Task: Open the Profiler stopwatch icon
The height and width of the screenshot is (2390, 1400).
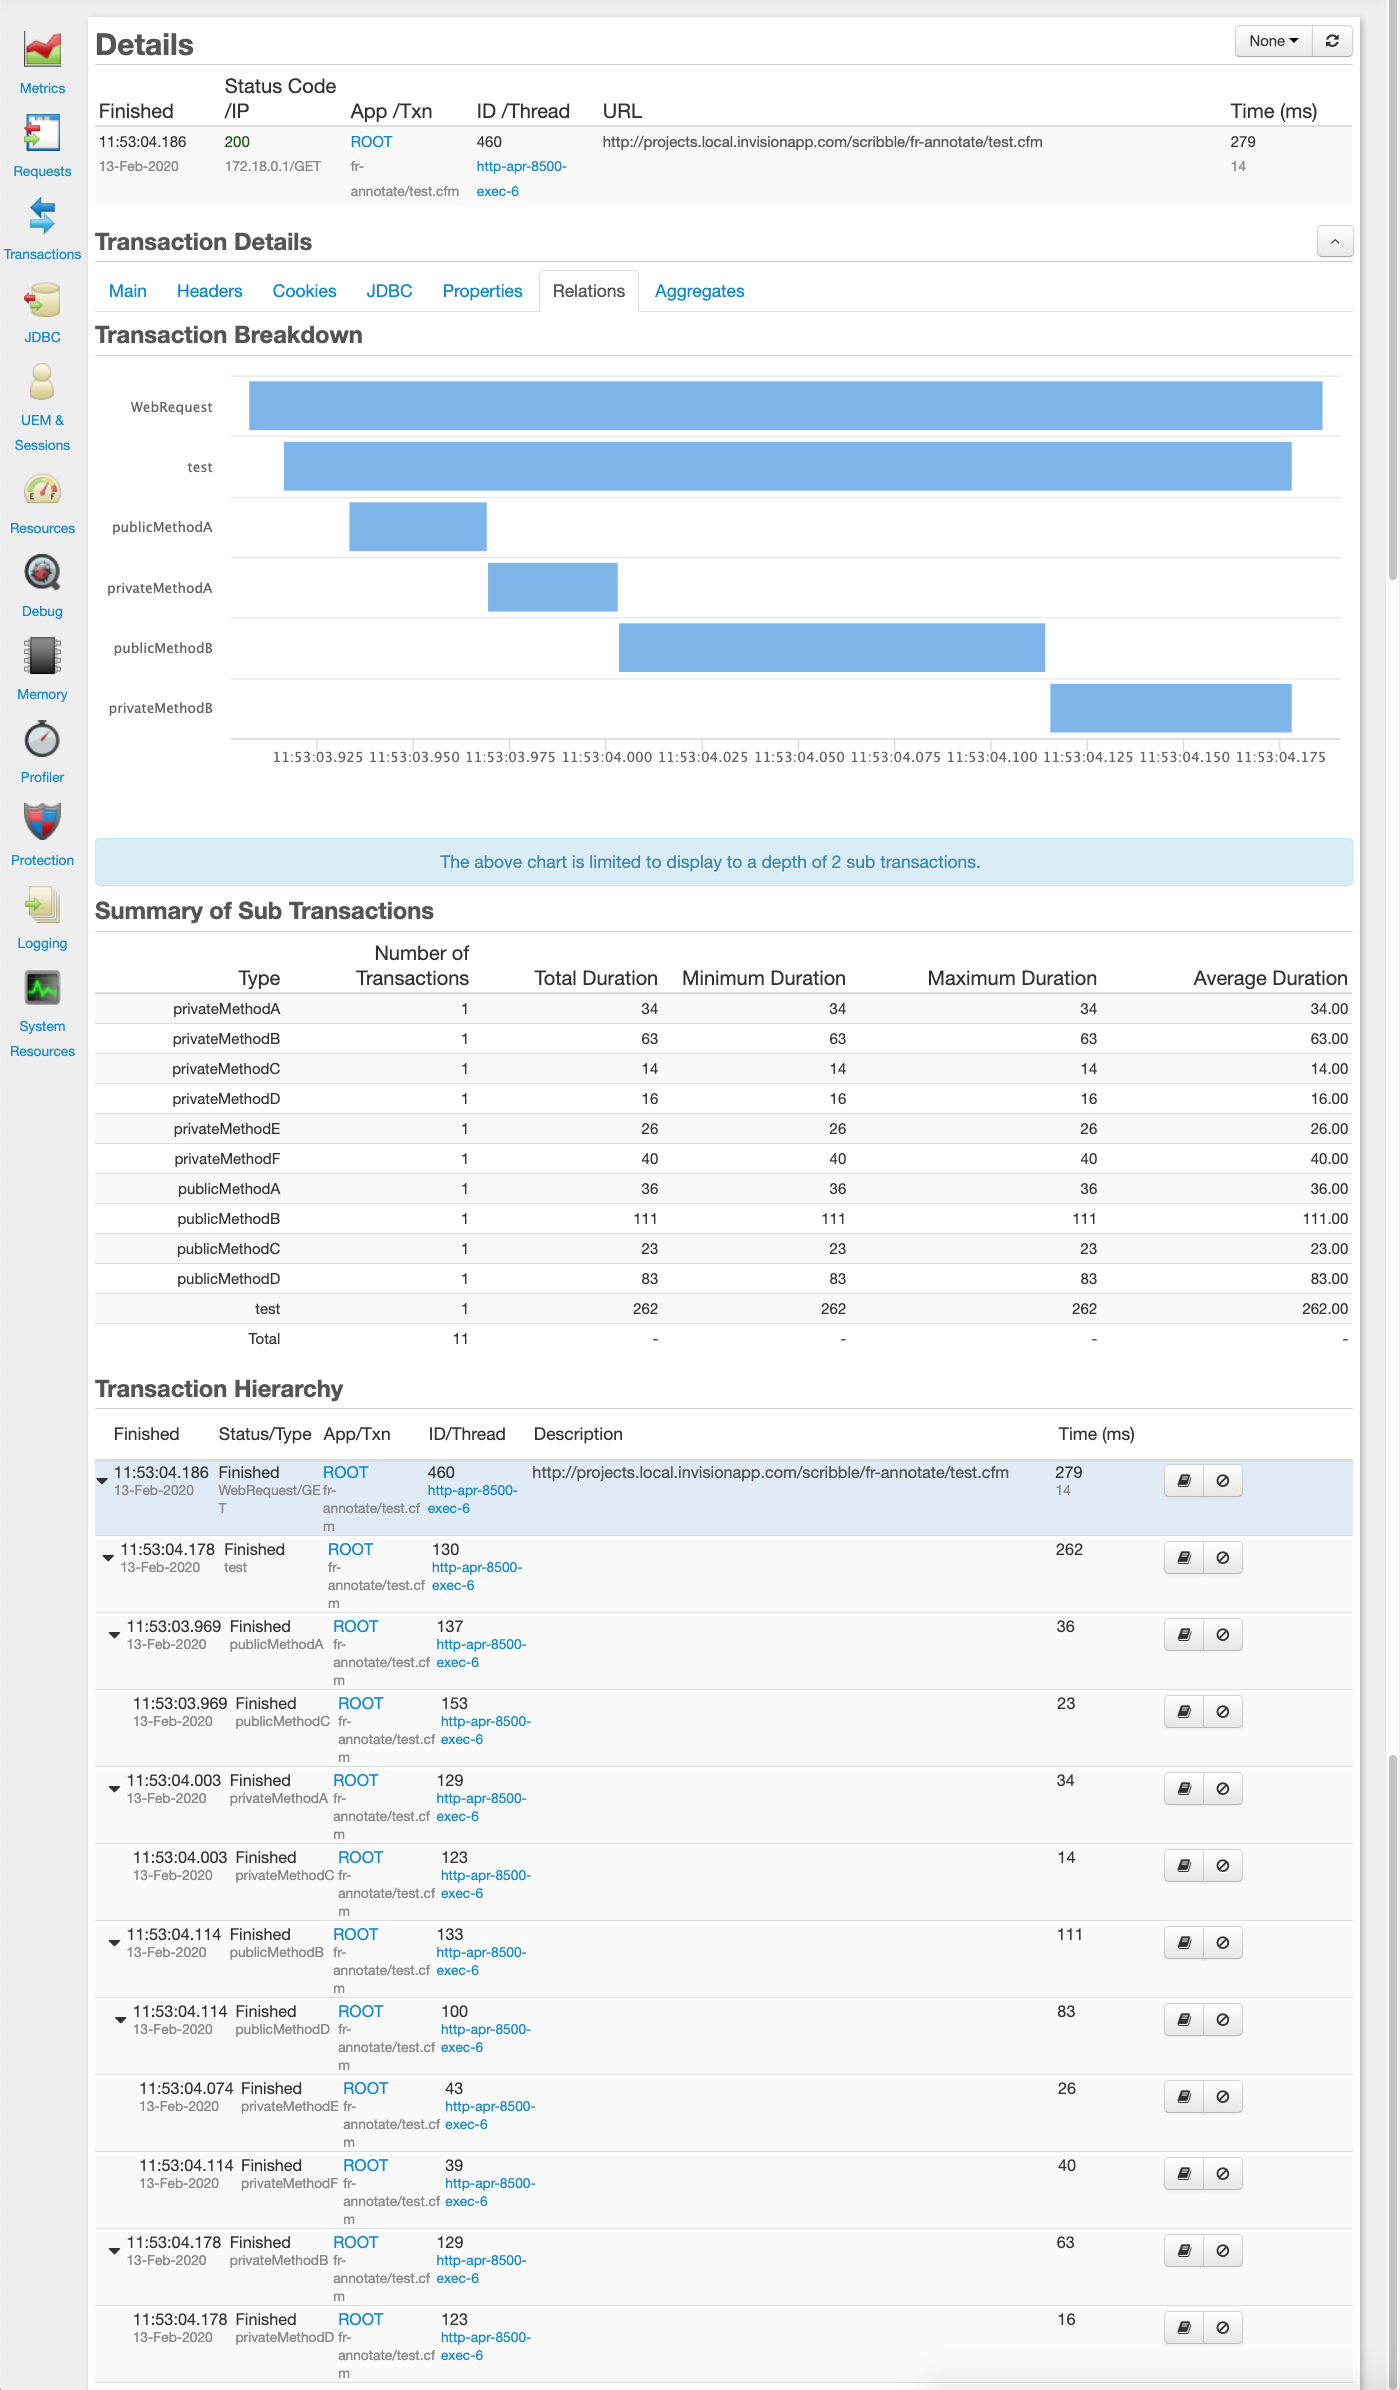Action: [42, 740]
